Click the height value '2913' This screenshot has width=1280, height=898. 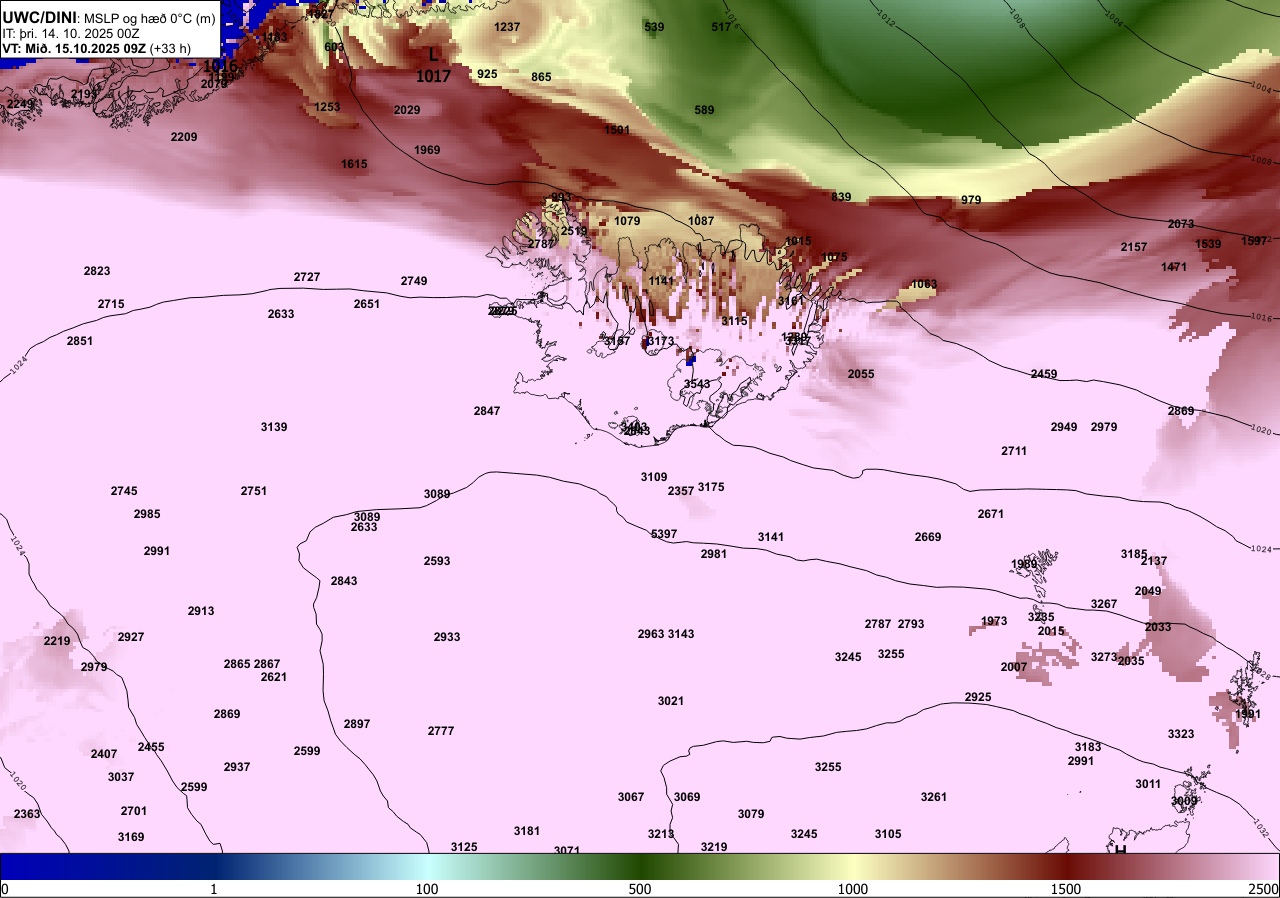coord(201,611)
